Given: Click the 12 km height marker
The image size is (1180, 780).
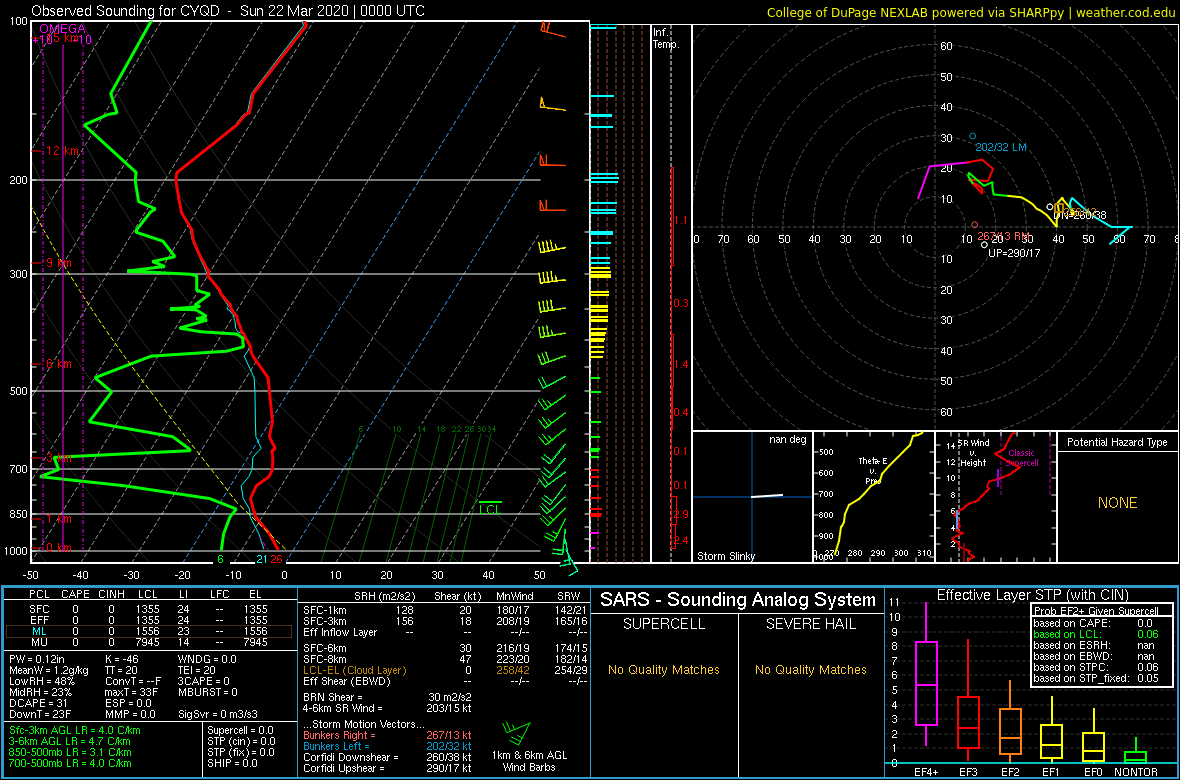Looking at the screenshot, I should click(62, 151).
